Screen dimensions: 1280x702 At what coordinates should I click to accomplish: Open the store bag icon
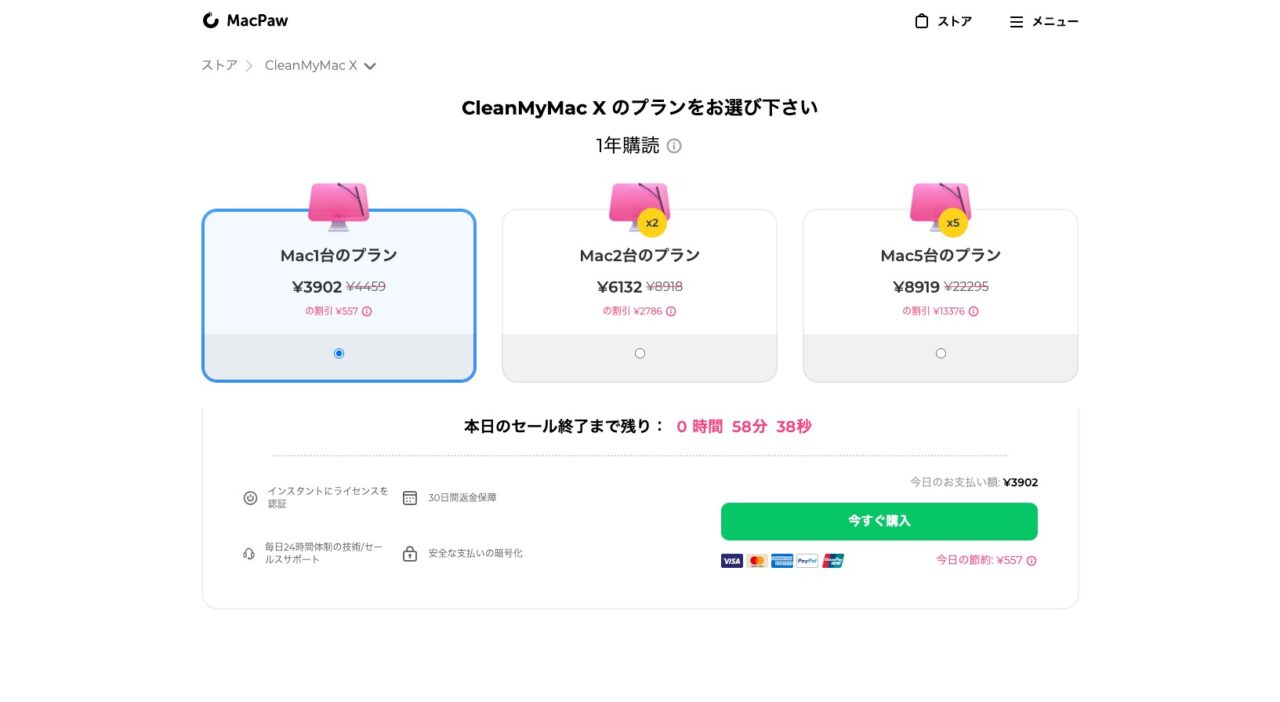(922, 21)
